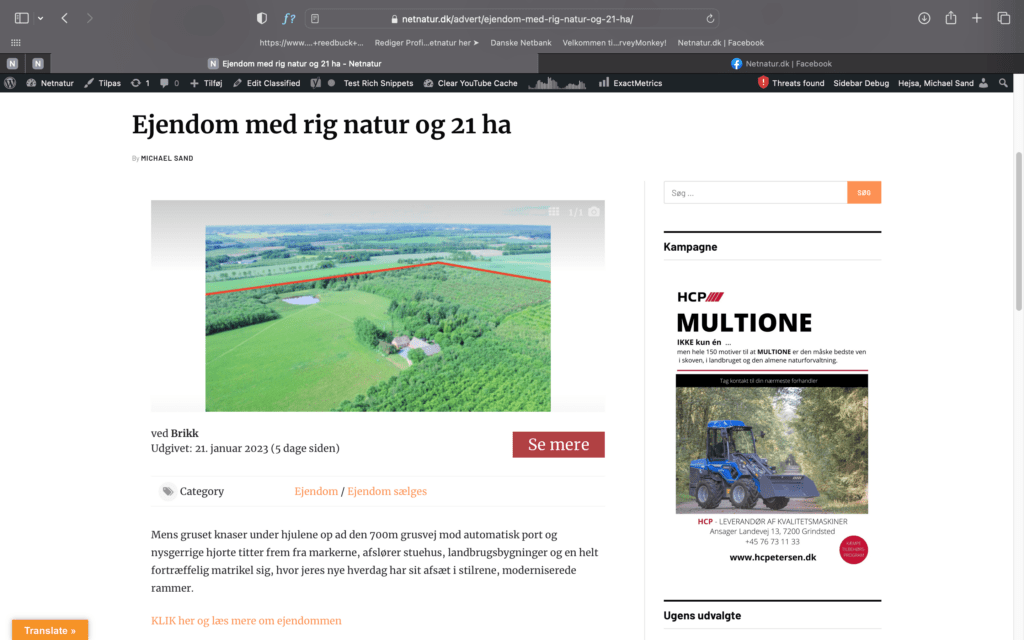This screenshot has width=1024, height=640.
Task: Toggle the privacy shield icon
Action: (x=262, y=18)
